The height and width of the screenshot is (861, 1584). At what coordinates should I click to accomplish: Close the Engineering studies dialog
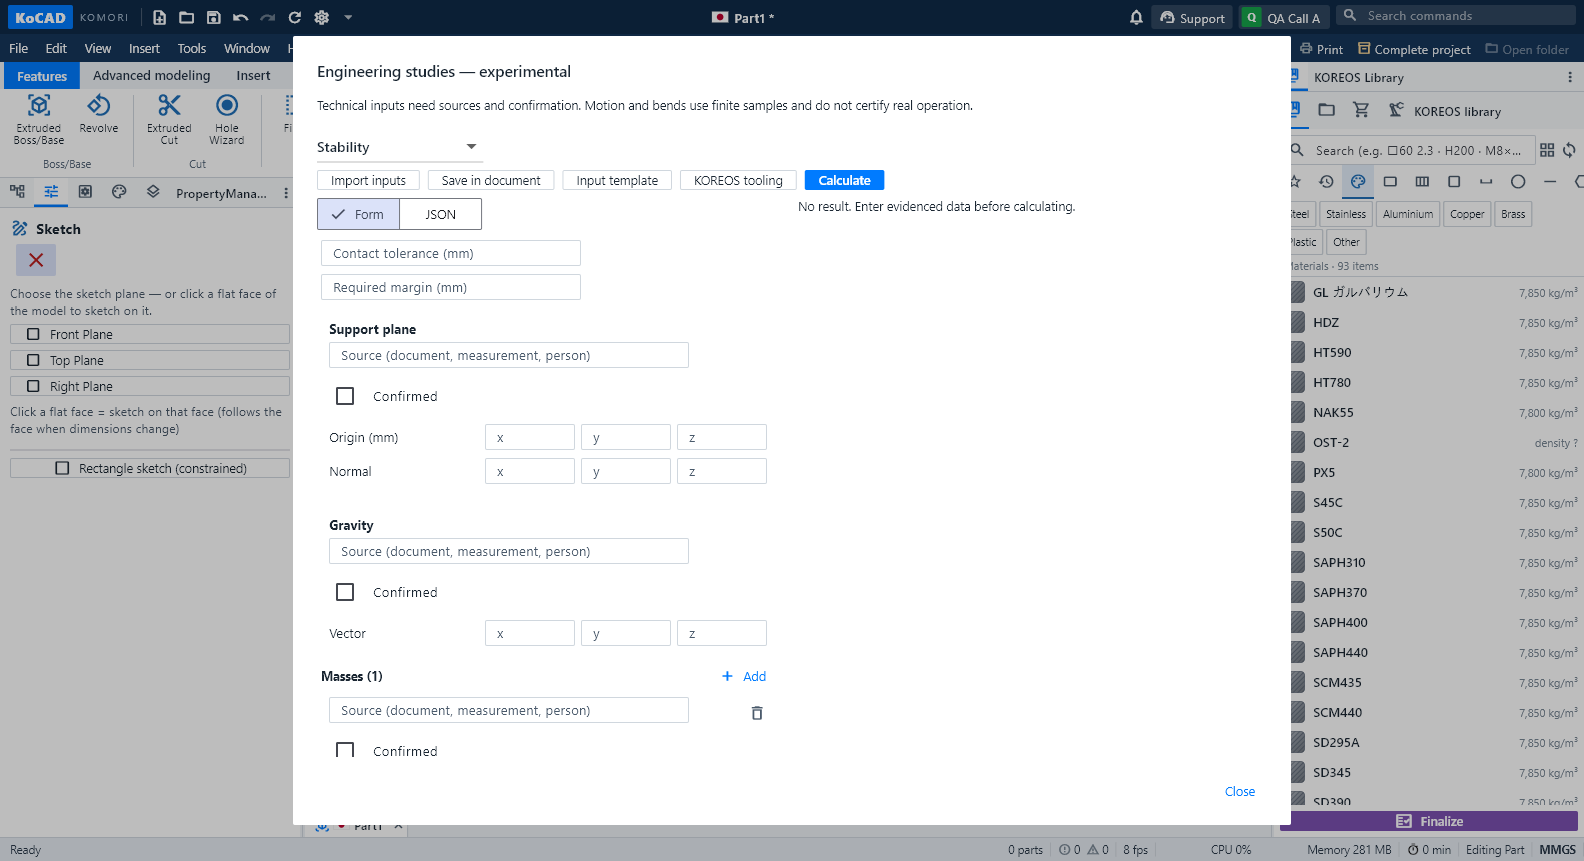click(1240, 791)
